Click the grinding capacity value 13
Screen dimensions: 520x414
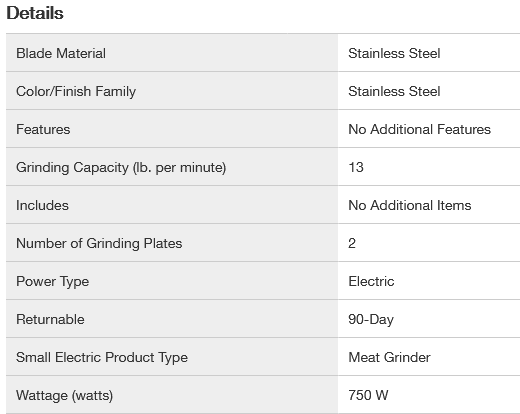[356, 167]
